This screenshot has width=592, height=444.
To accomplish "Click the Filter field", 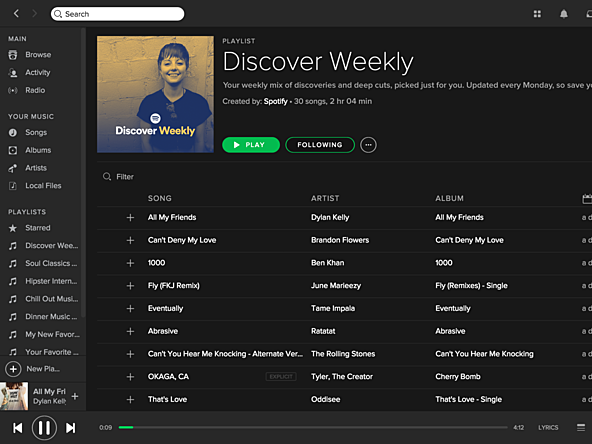I will [x=125, y=177].
